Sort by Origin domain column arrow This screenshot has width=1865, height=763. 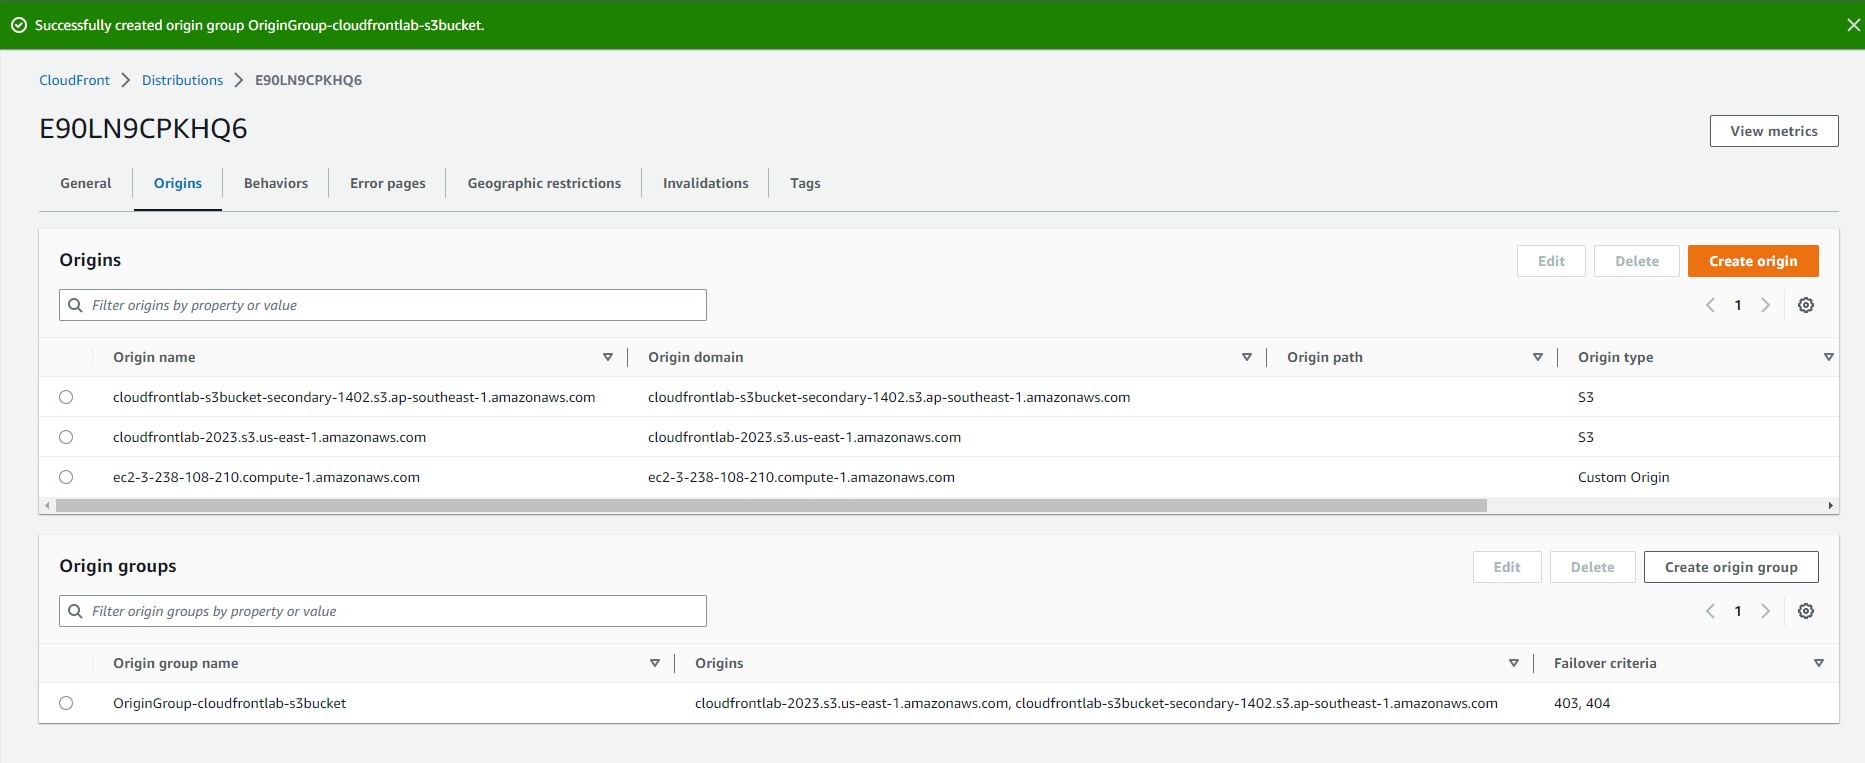[x=1246, y=357]
